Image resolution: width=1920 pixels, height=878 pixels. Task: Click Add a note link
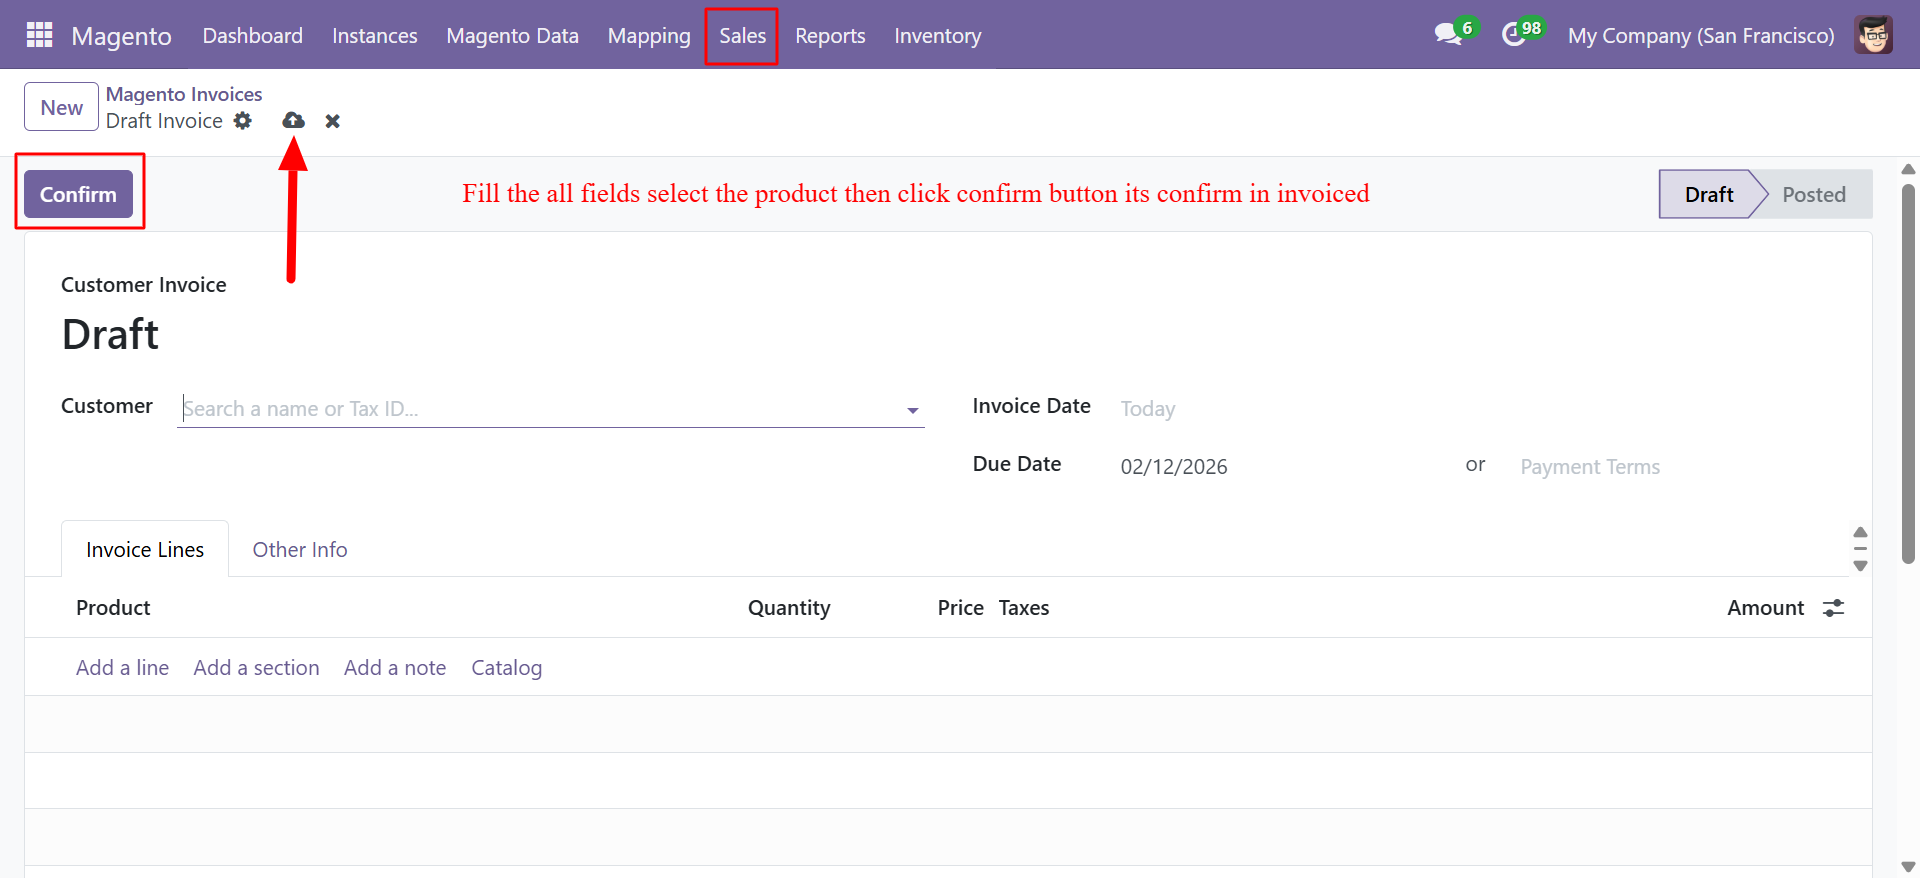click(x=395, y=668)
